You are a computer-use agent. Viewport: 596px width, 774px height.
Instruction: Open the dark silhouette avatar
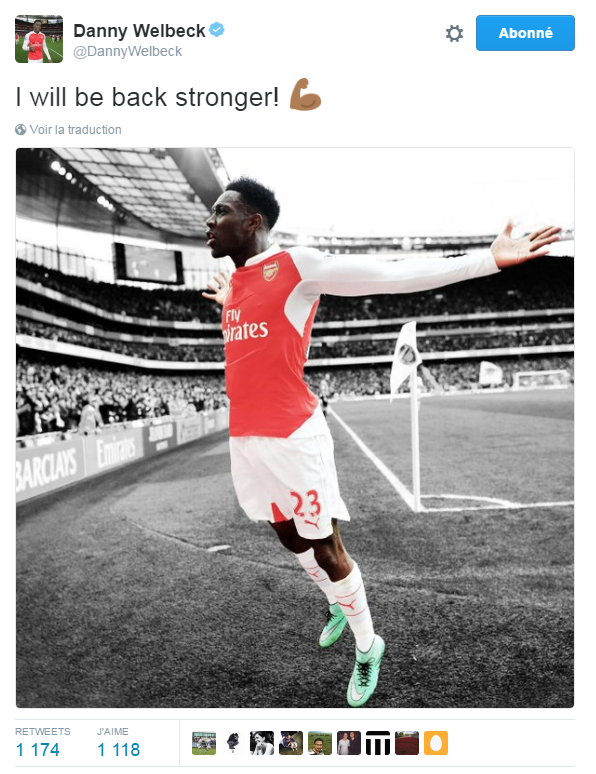click(233, 743)
